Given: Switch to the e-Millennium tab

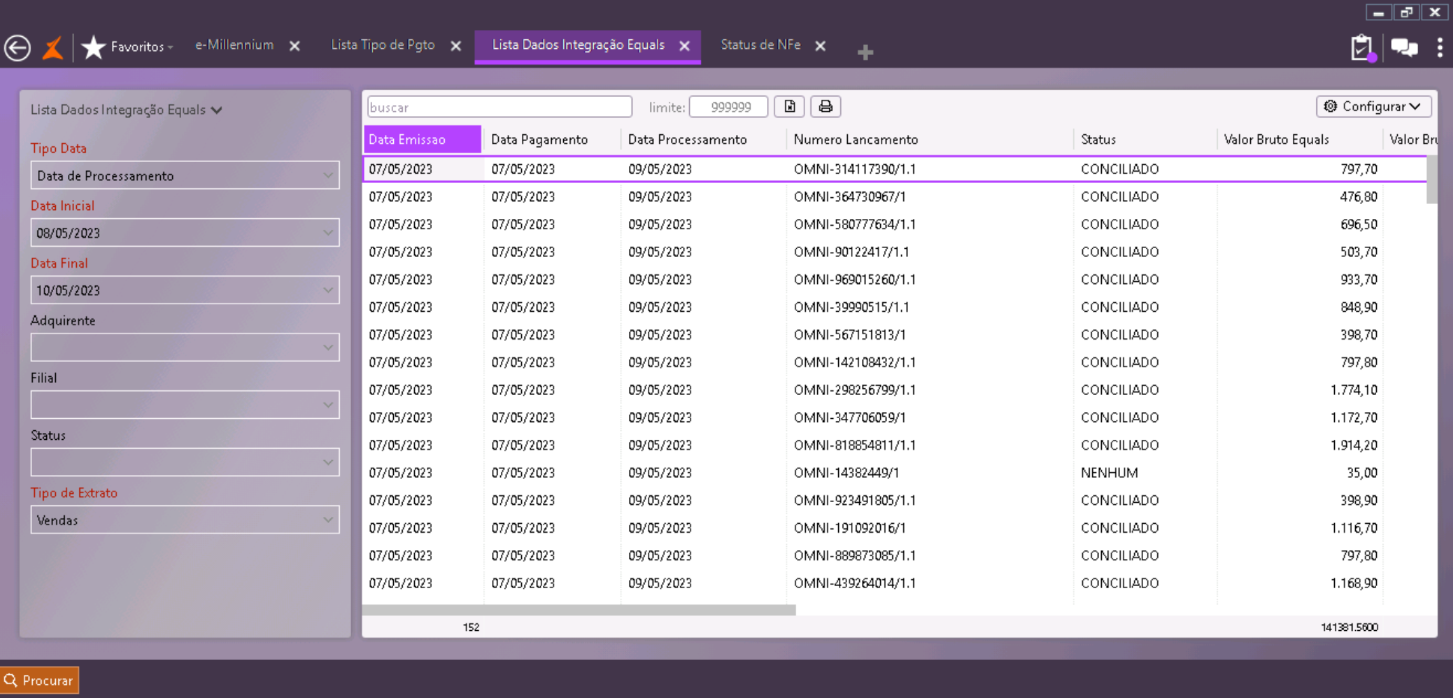Looking at the screenshot, I should [x=234, y=45].
